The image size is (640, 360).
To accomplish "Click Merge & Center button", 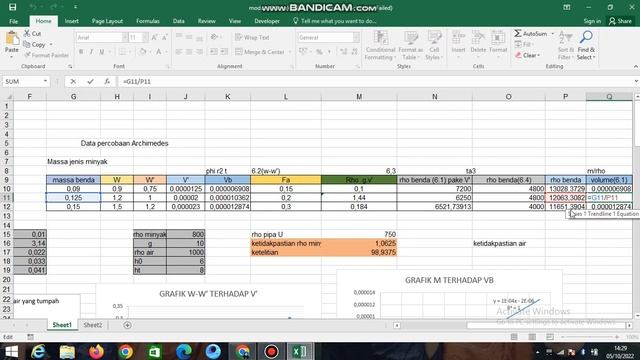I will point(260,52).
